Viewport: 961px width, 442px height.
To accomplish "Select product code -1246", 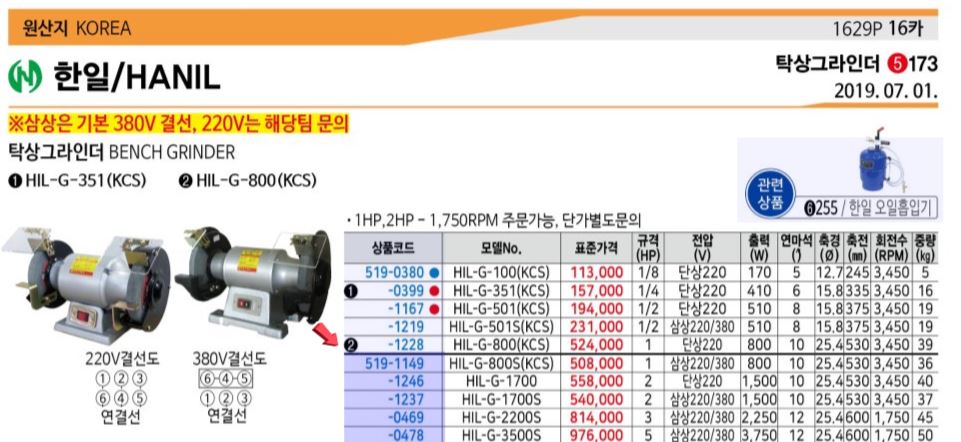I will 405,382.
